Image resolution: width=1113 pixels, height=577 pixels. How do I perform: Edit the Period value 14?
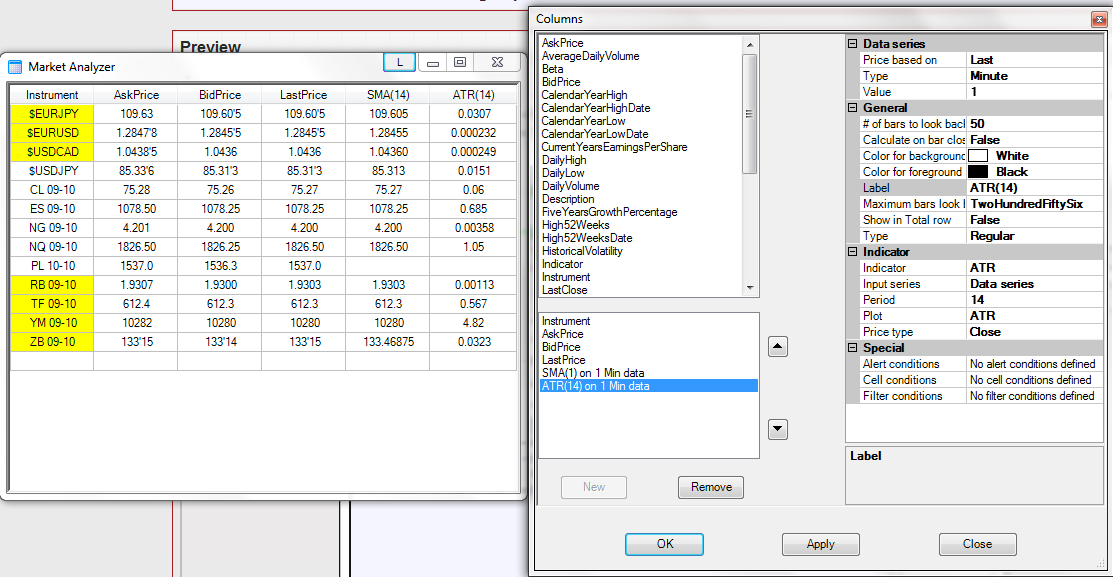click(1035, 300)
